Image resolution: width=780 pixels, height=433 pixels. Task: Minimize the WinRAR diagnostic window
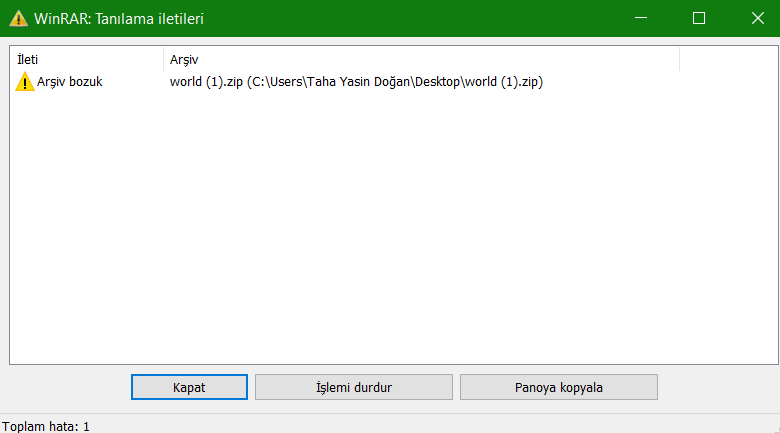coord(641,18)
